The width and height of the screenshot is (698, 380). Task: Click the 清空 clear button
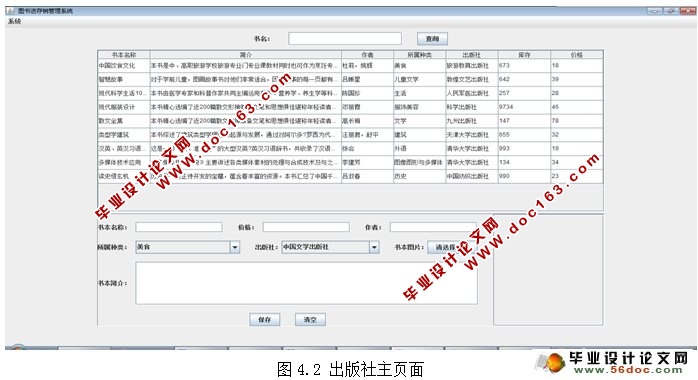(x=310, y=319)
